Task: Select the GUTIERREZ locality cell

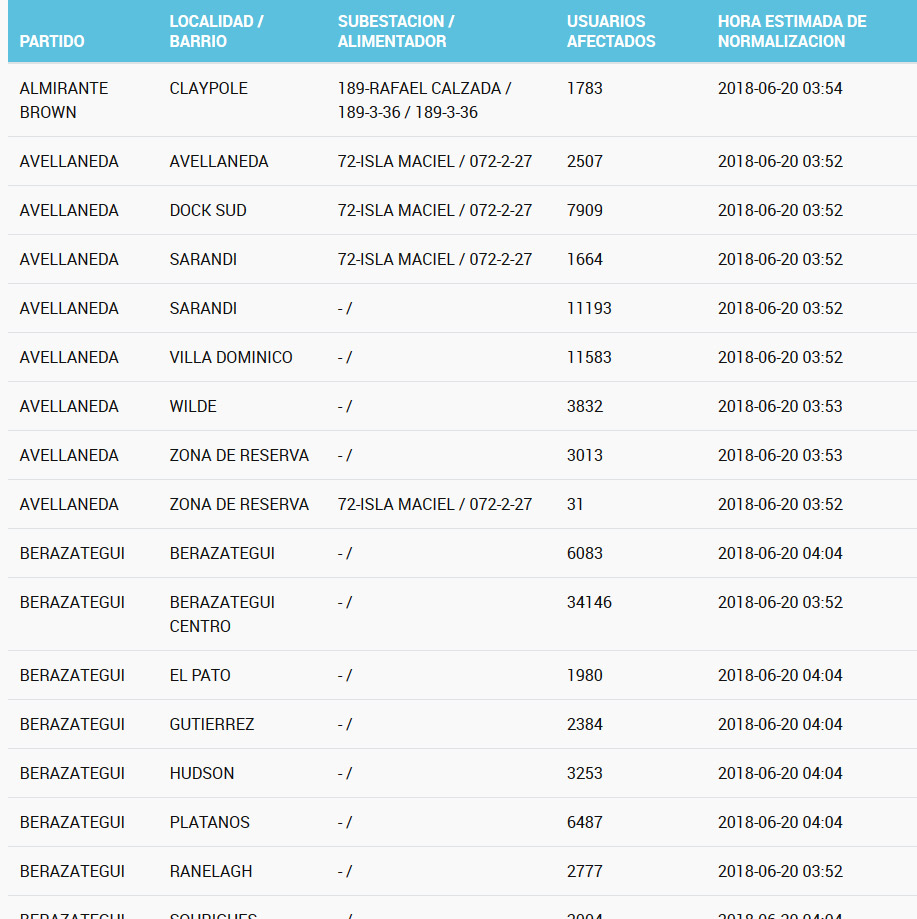Action: click(x=212, y=724)
